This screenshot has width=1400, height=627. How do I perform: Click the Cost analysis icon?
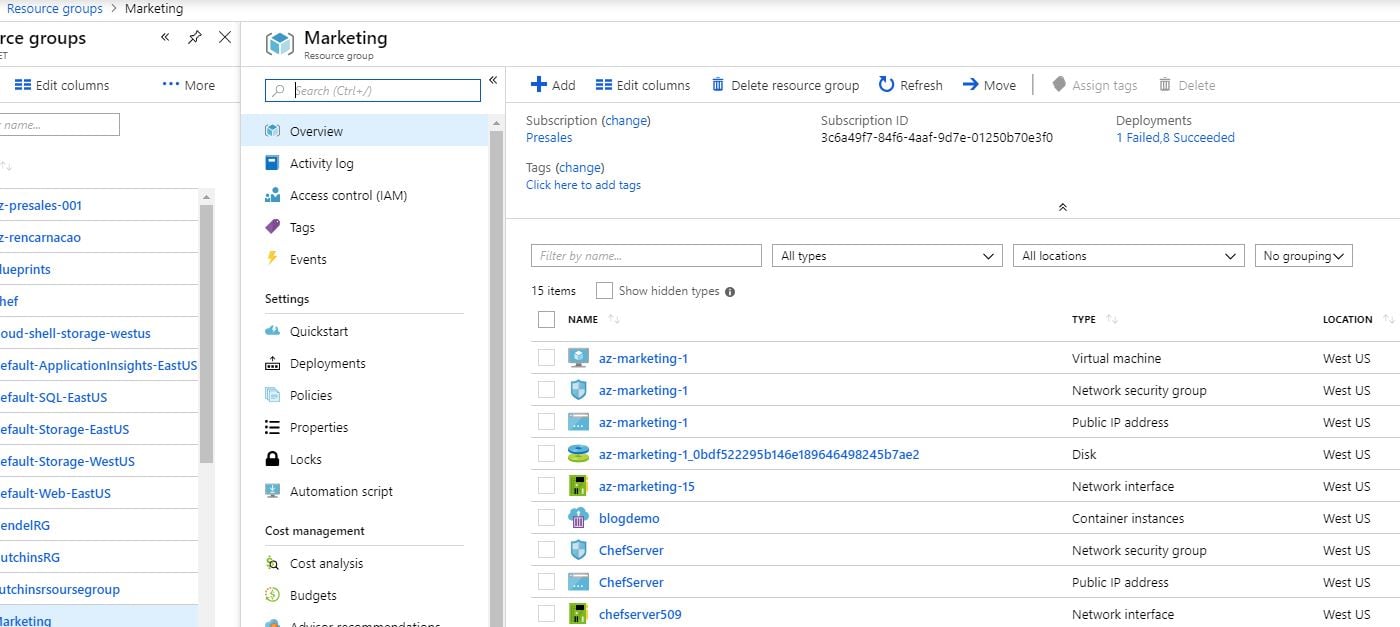coord(272,563)
